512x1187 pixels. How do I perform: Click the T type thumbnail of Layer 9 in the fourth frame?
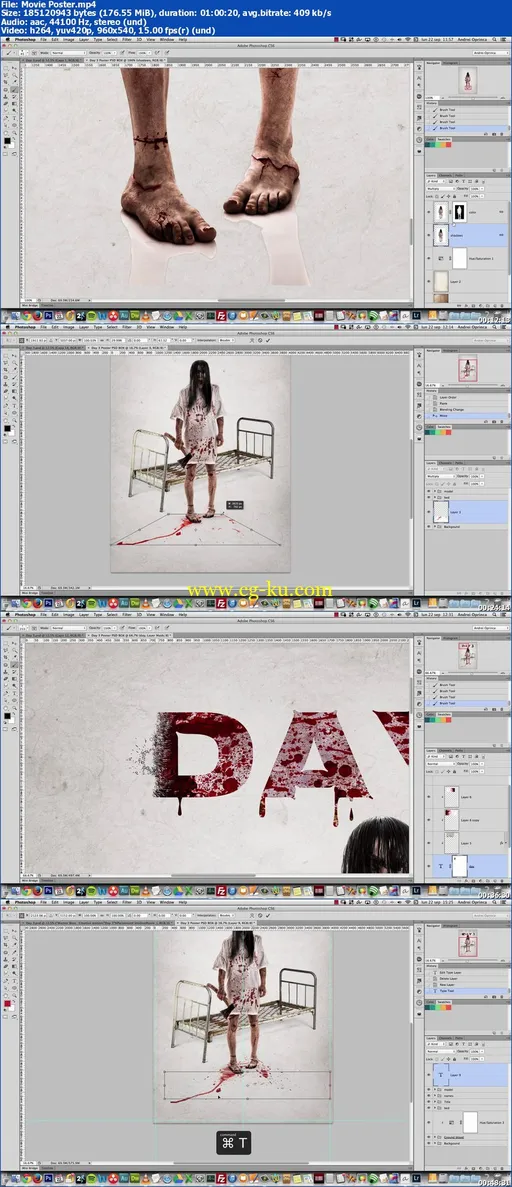coord(439,1075)
